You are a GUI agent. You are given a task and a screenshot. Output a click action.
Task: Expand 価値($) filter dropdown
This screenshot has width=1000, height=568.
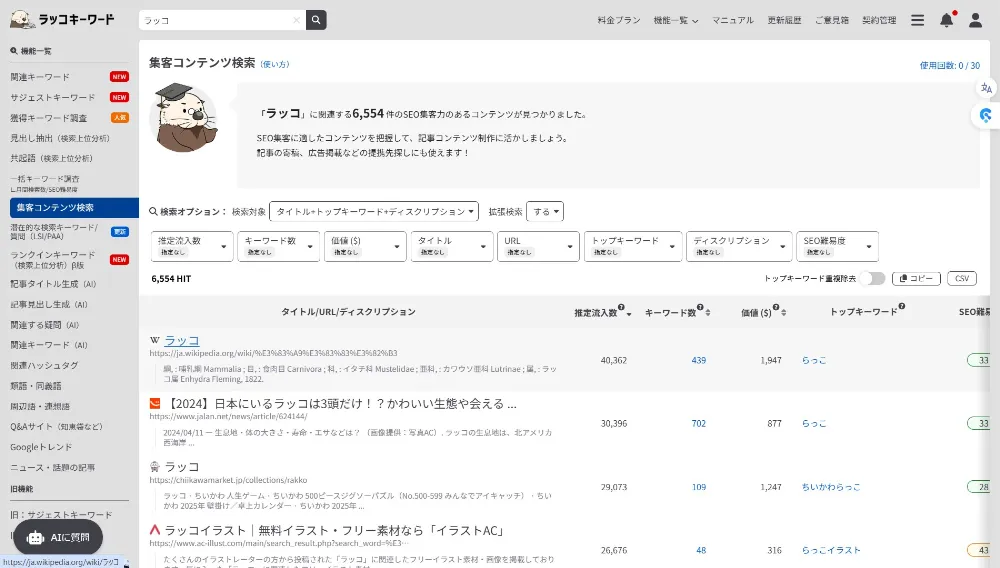(365, 246)
